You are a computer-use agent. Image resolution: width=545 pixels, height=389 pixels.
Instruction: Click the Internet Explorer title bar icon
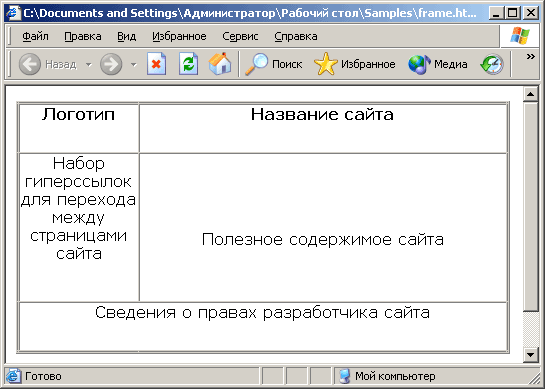[x=13, y=13]
